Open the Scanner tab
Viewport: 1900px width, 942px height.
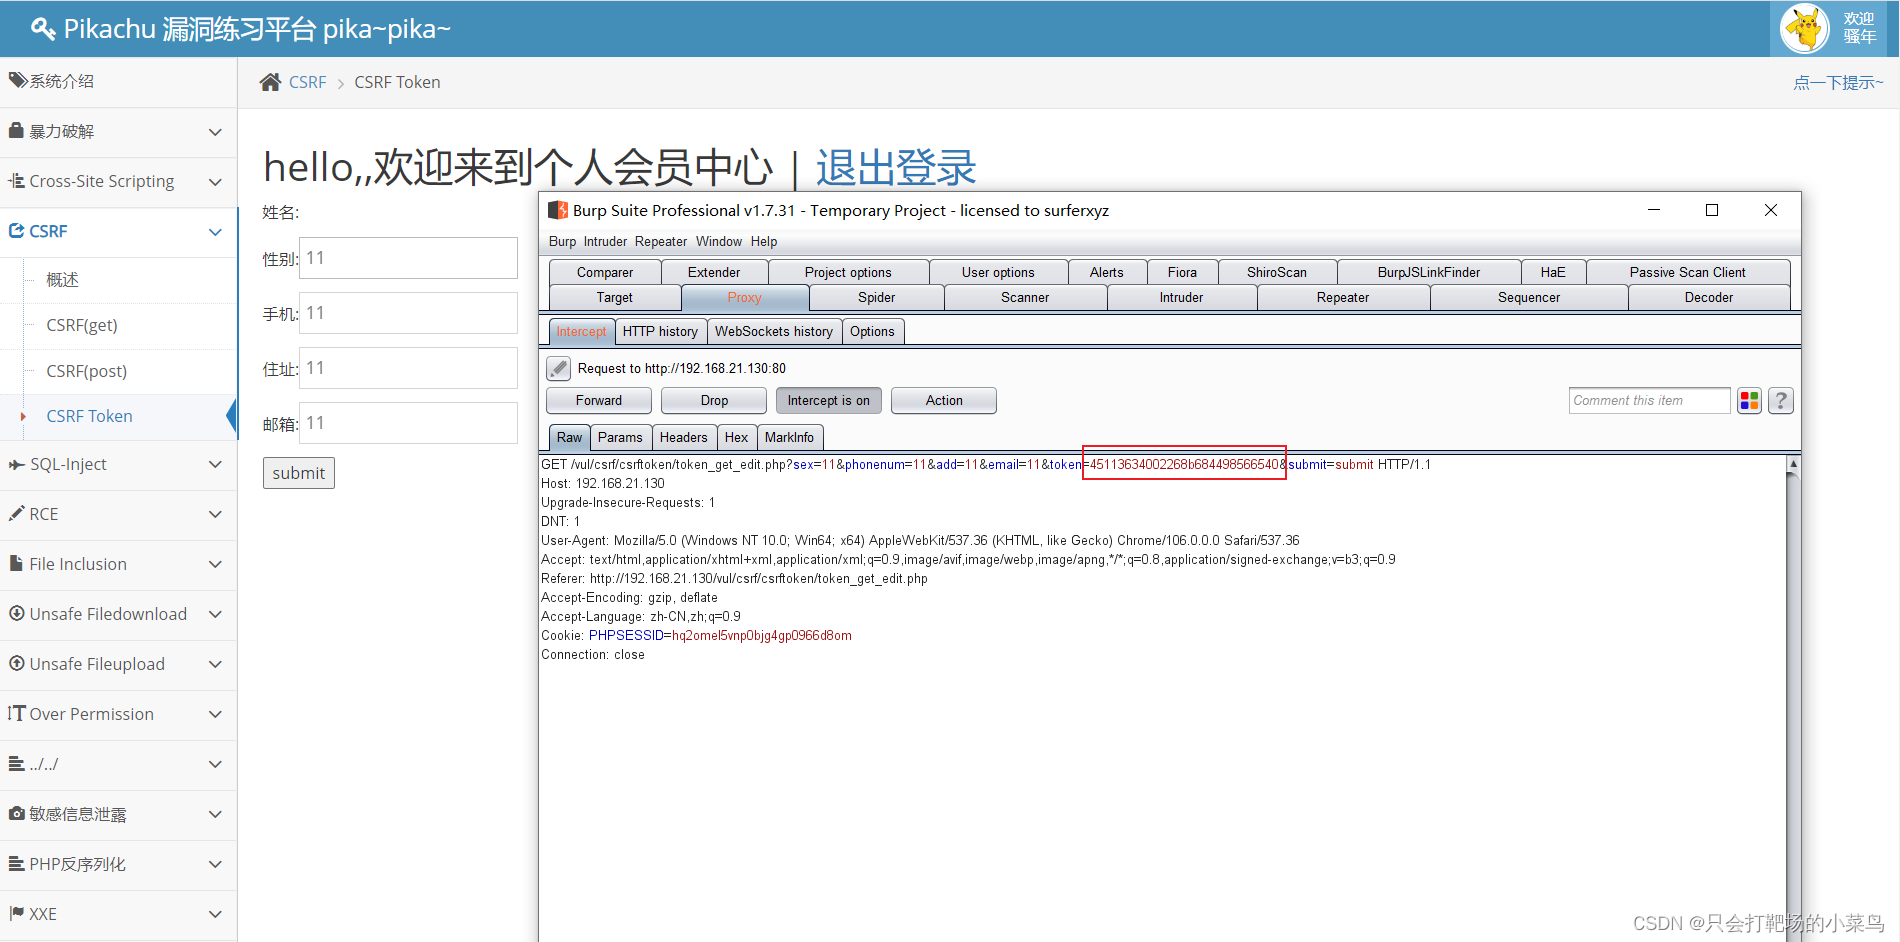coord(1025,298)
